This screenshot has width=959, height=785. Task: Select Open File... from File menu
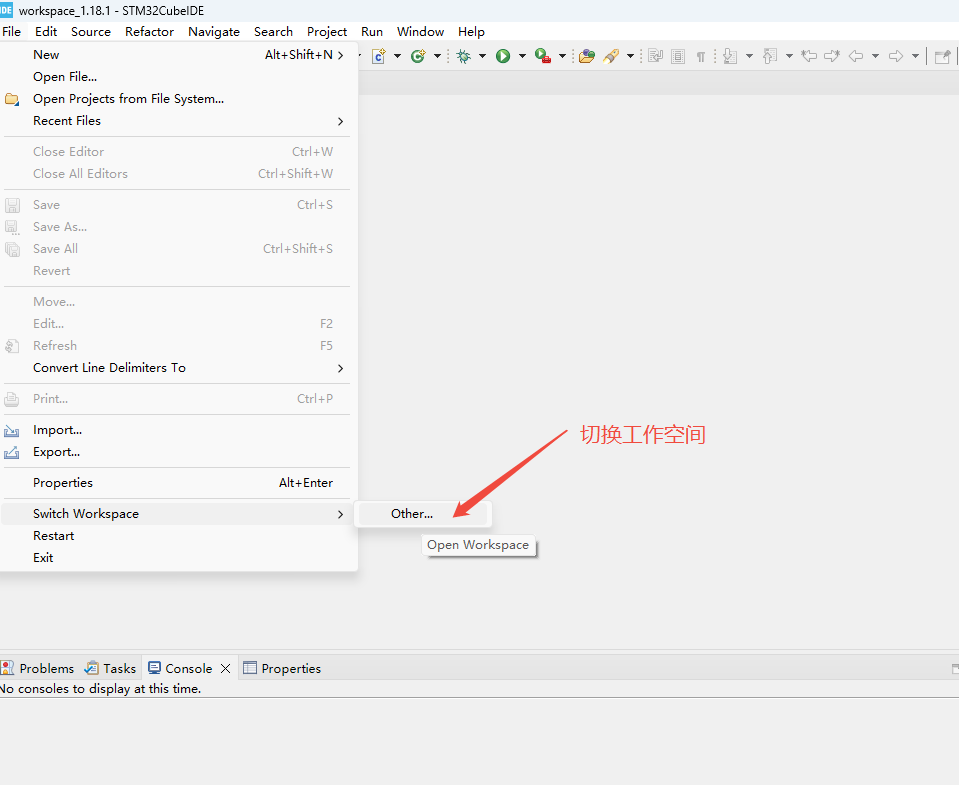[x=177, y=77]
